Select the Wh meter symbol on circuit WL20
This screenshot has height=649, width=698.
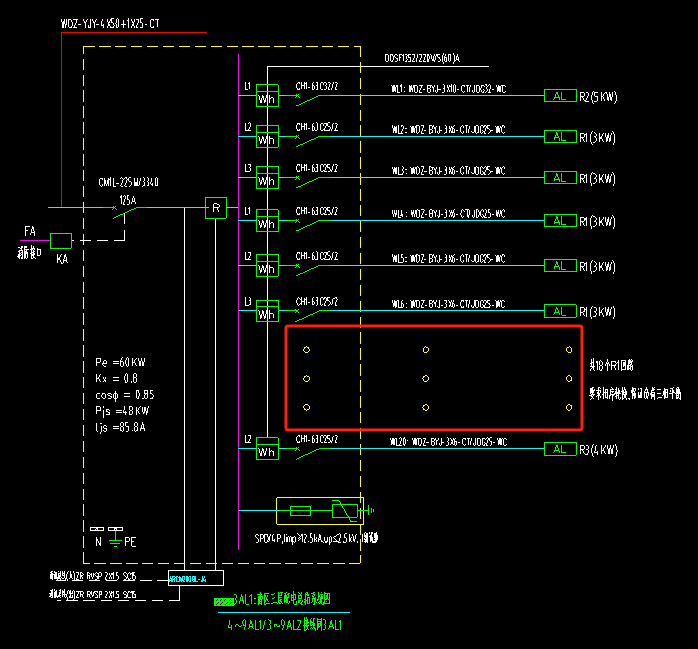tap(268, 448)
